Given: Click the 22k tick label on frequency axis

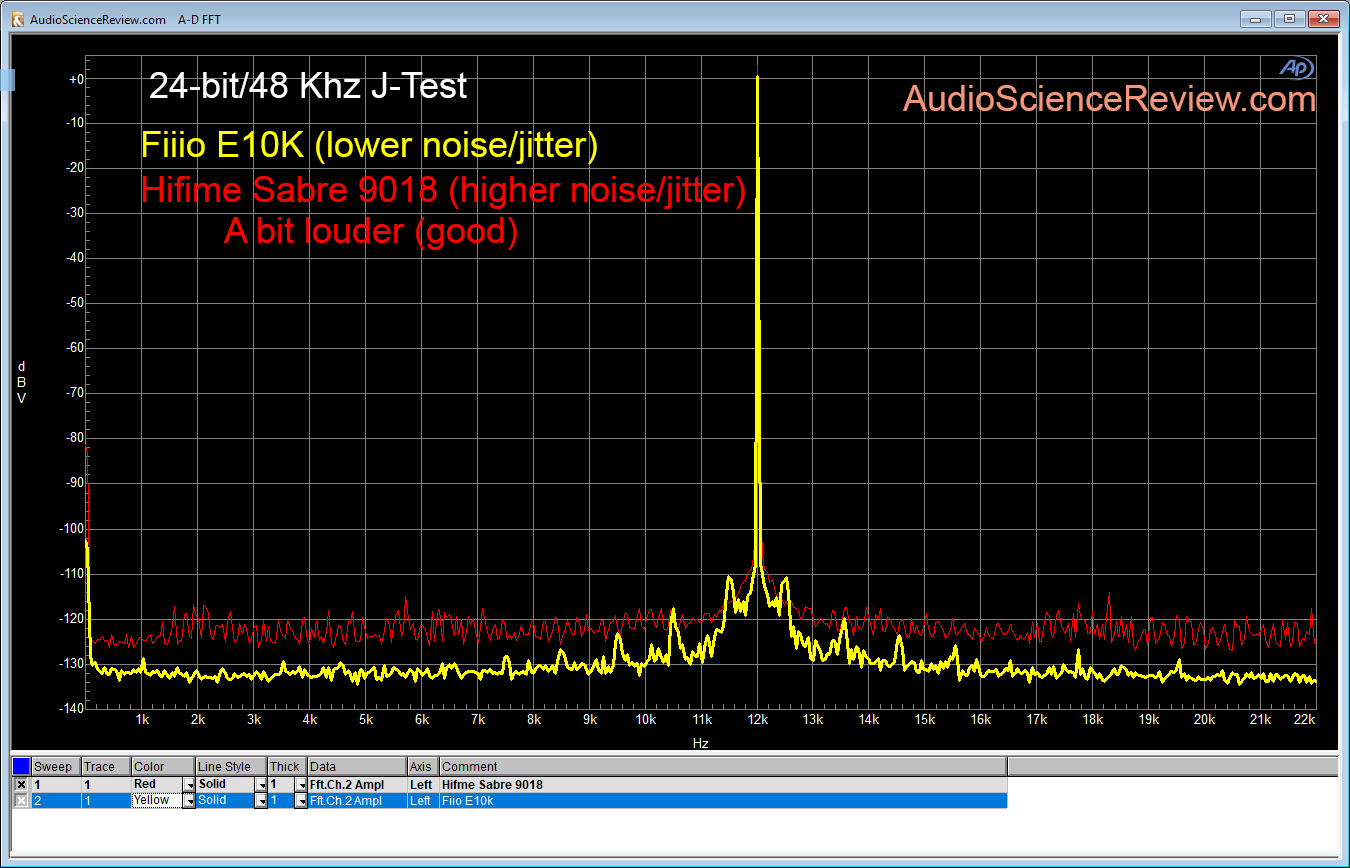Looking at the screenshot, I should coord(1304,720).
